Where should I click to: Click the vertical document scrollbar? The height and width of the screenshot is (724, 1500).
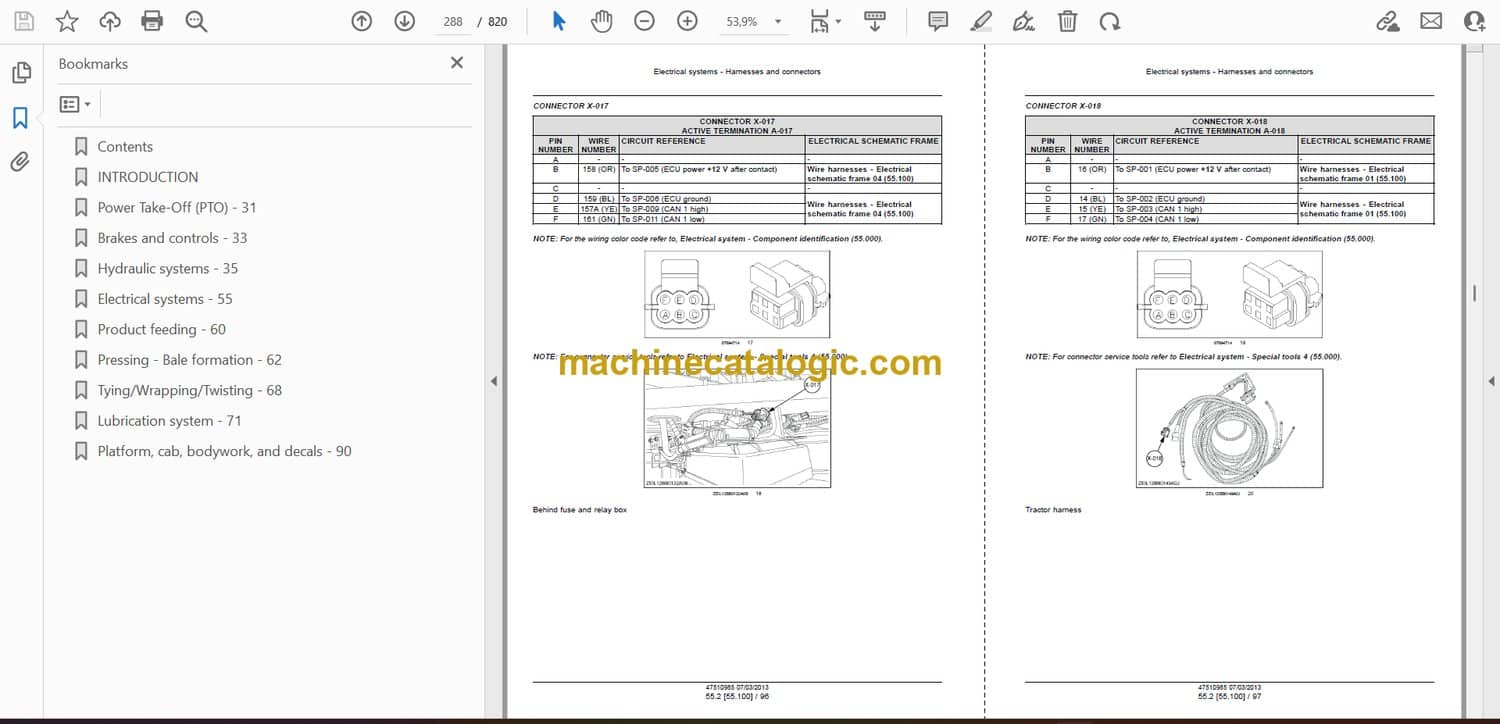pos(1474,293)
